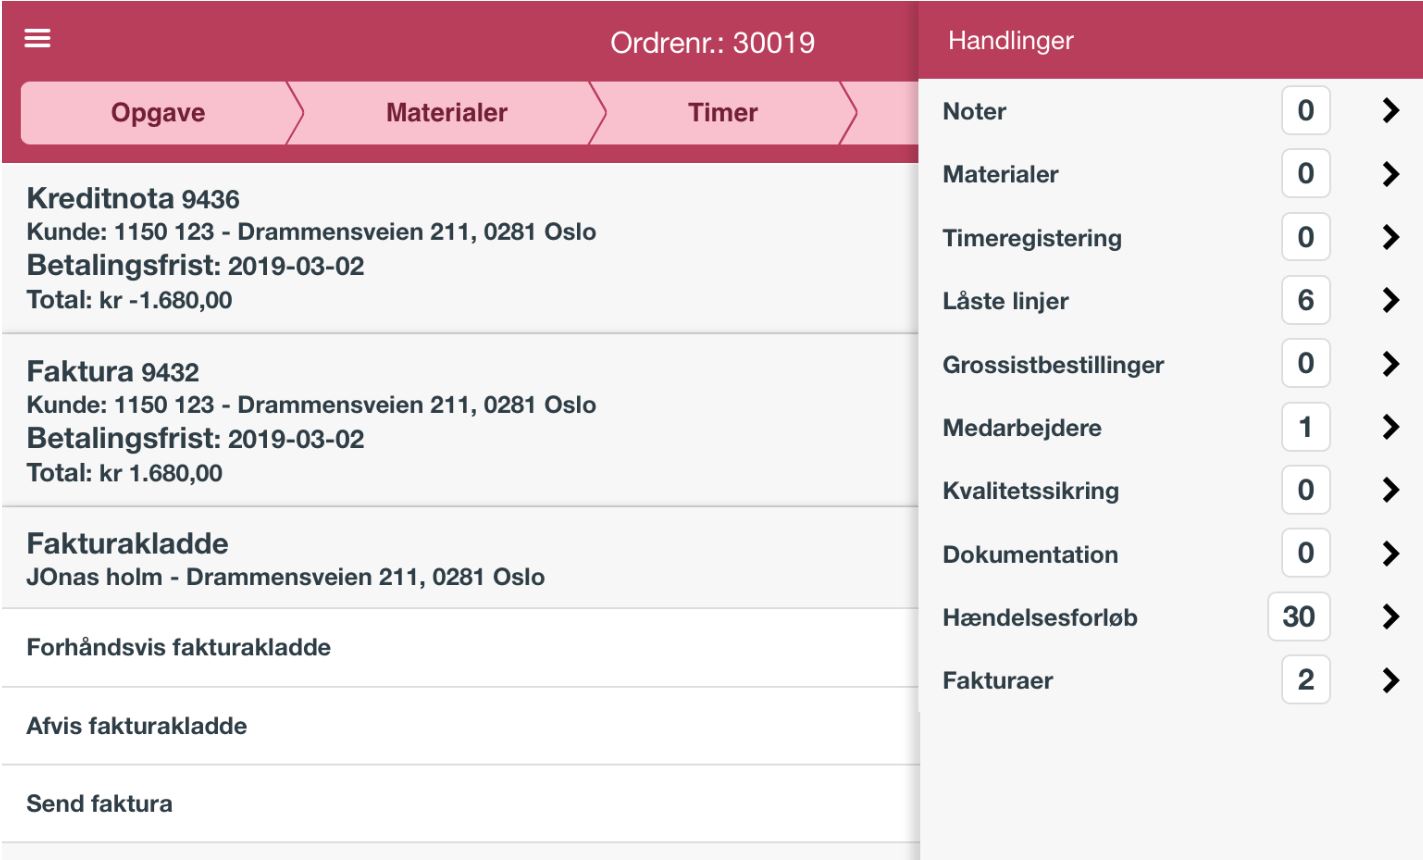1423x860 pixels.
Task: Click the Hændelsesforløb count badge 30
Action: coord(1299,617)
